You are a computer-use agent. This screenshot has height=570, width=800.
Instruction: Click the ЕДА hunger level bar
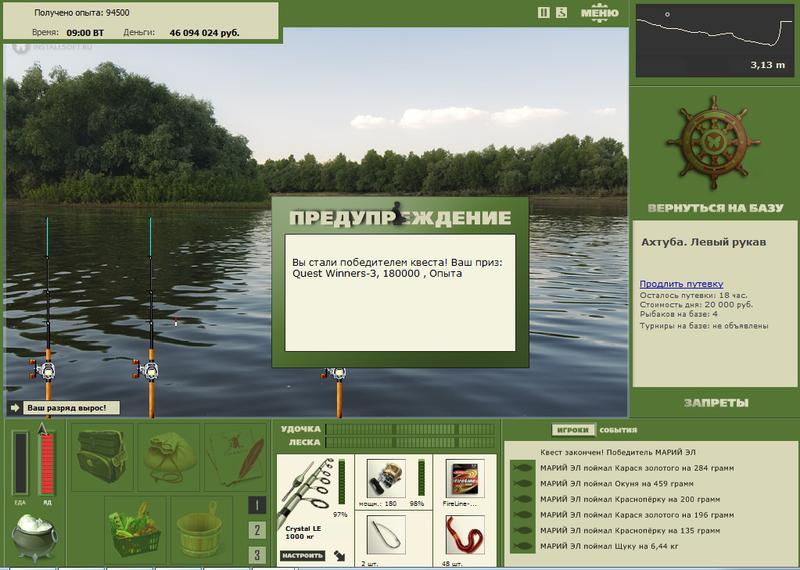[20, 463]
